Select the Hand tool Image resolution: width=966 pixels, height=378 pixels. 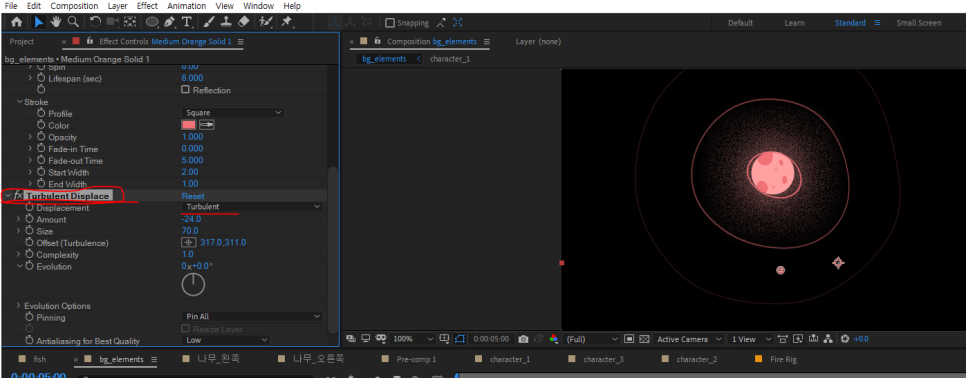click(x=55, y=22)
